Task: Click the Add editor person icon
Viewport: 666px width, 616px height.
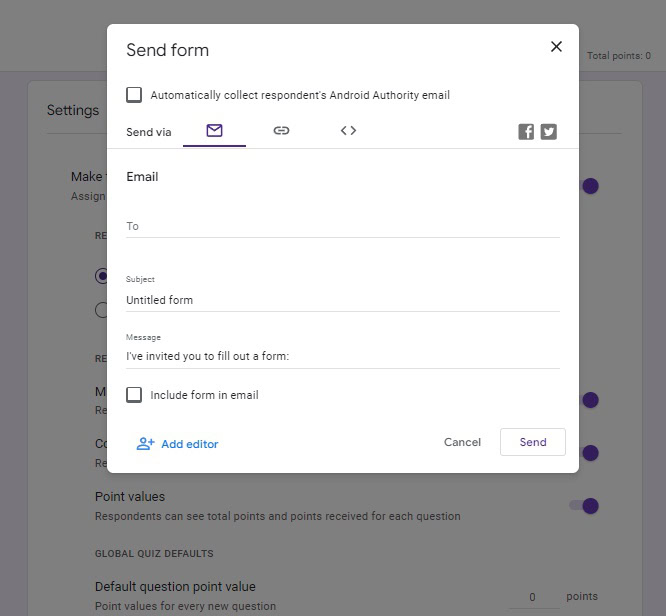Action: pos(145,444)
